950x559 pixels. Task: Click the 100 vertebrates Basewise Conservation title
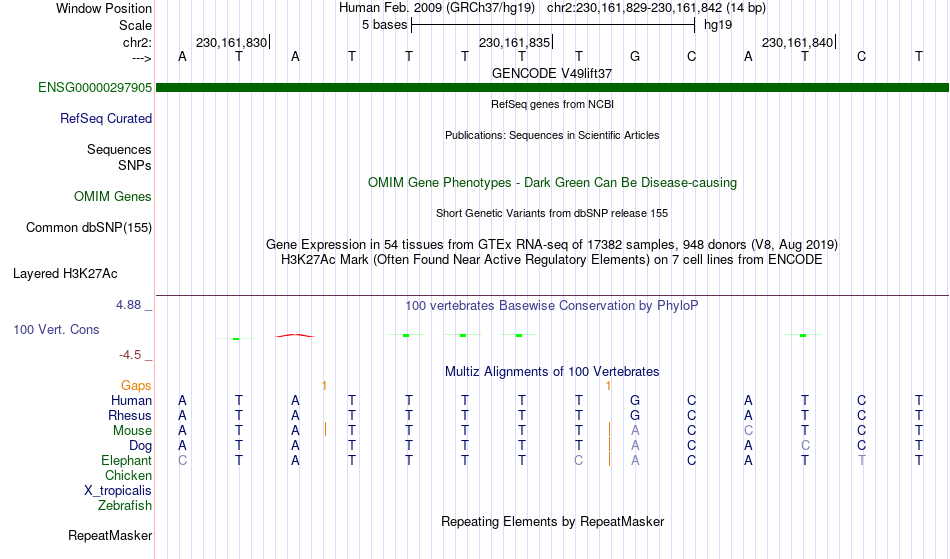pos(552,305)
